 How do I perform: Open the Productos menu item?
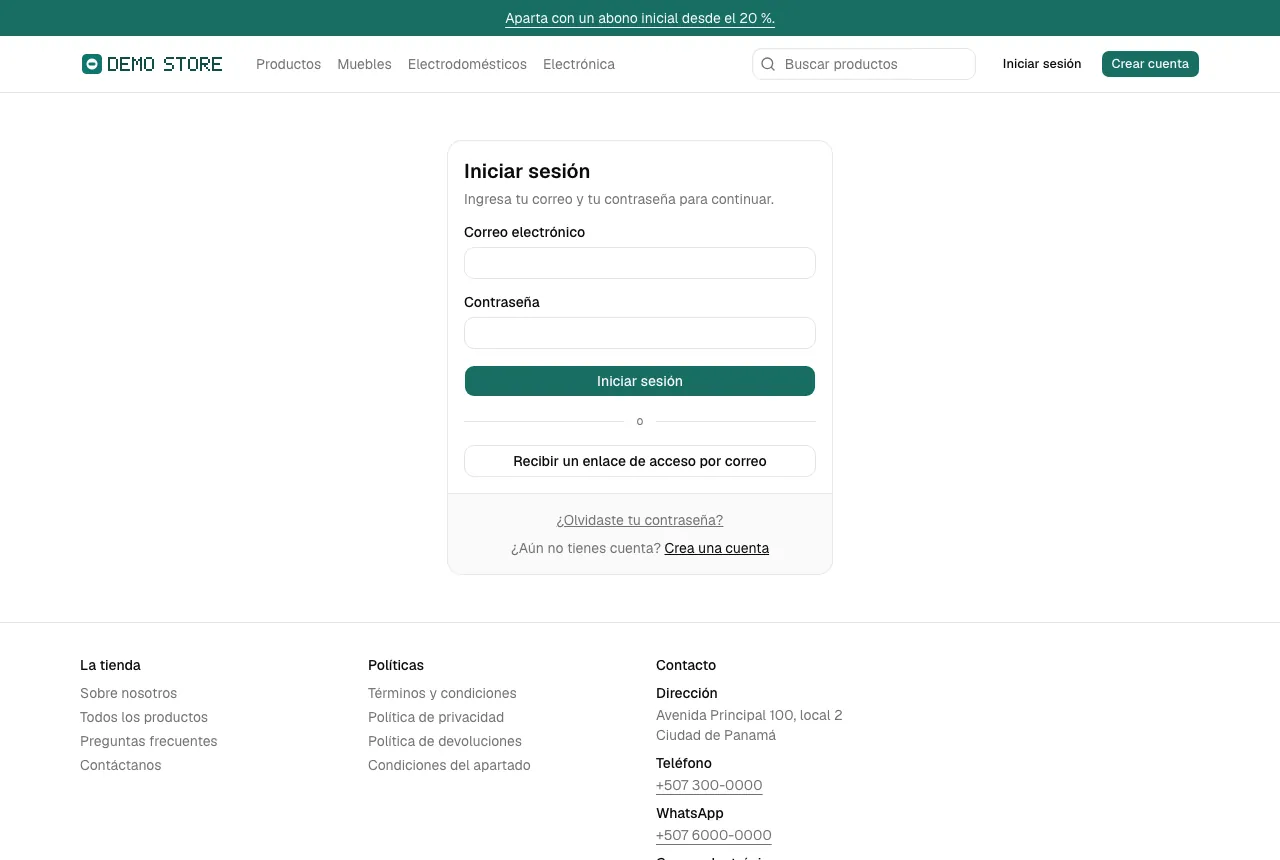pos(288,64)
